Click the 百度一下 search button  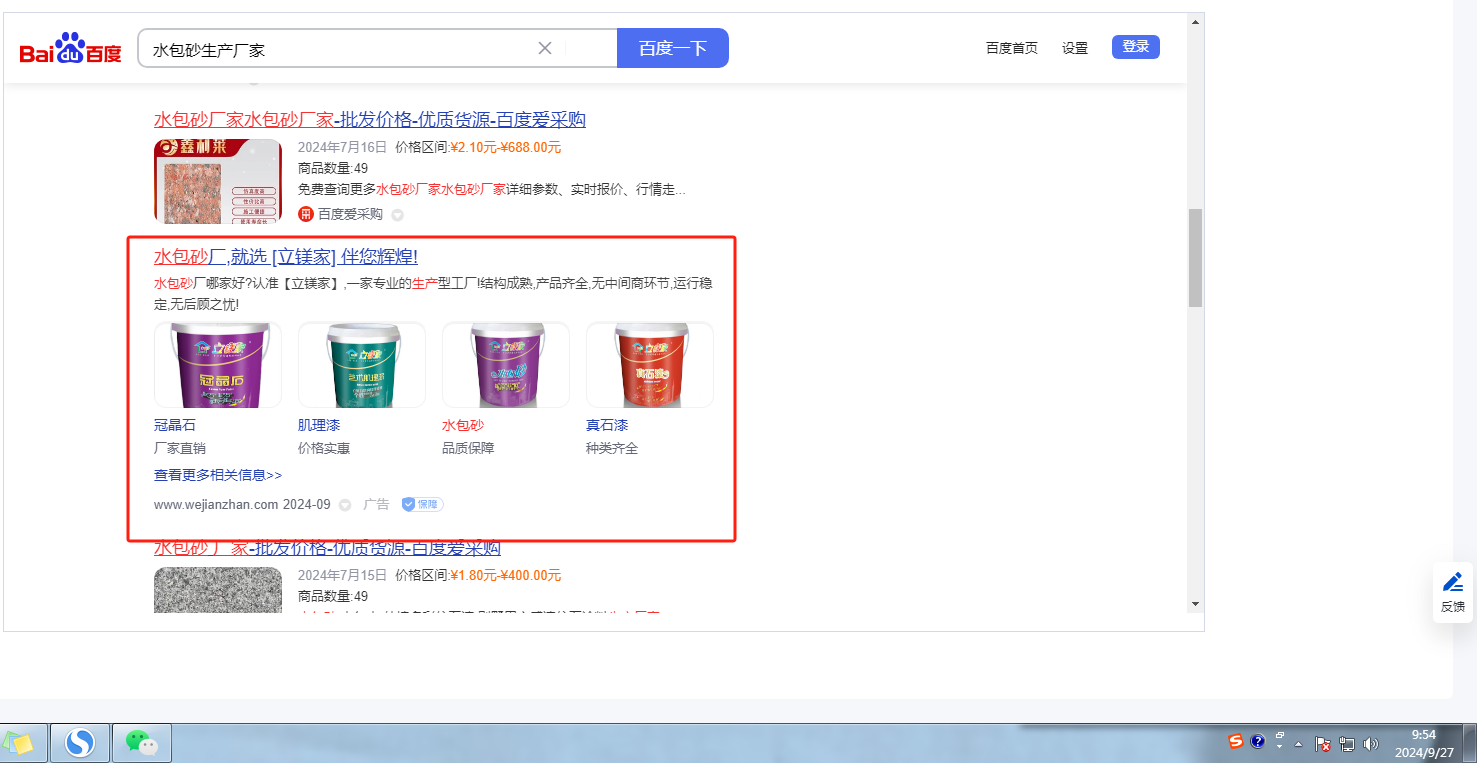[673, 48]
